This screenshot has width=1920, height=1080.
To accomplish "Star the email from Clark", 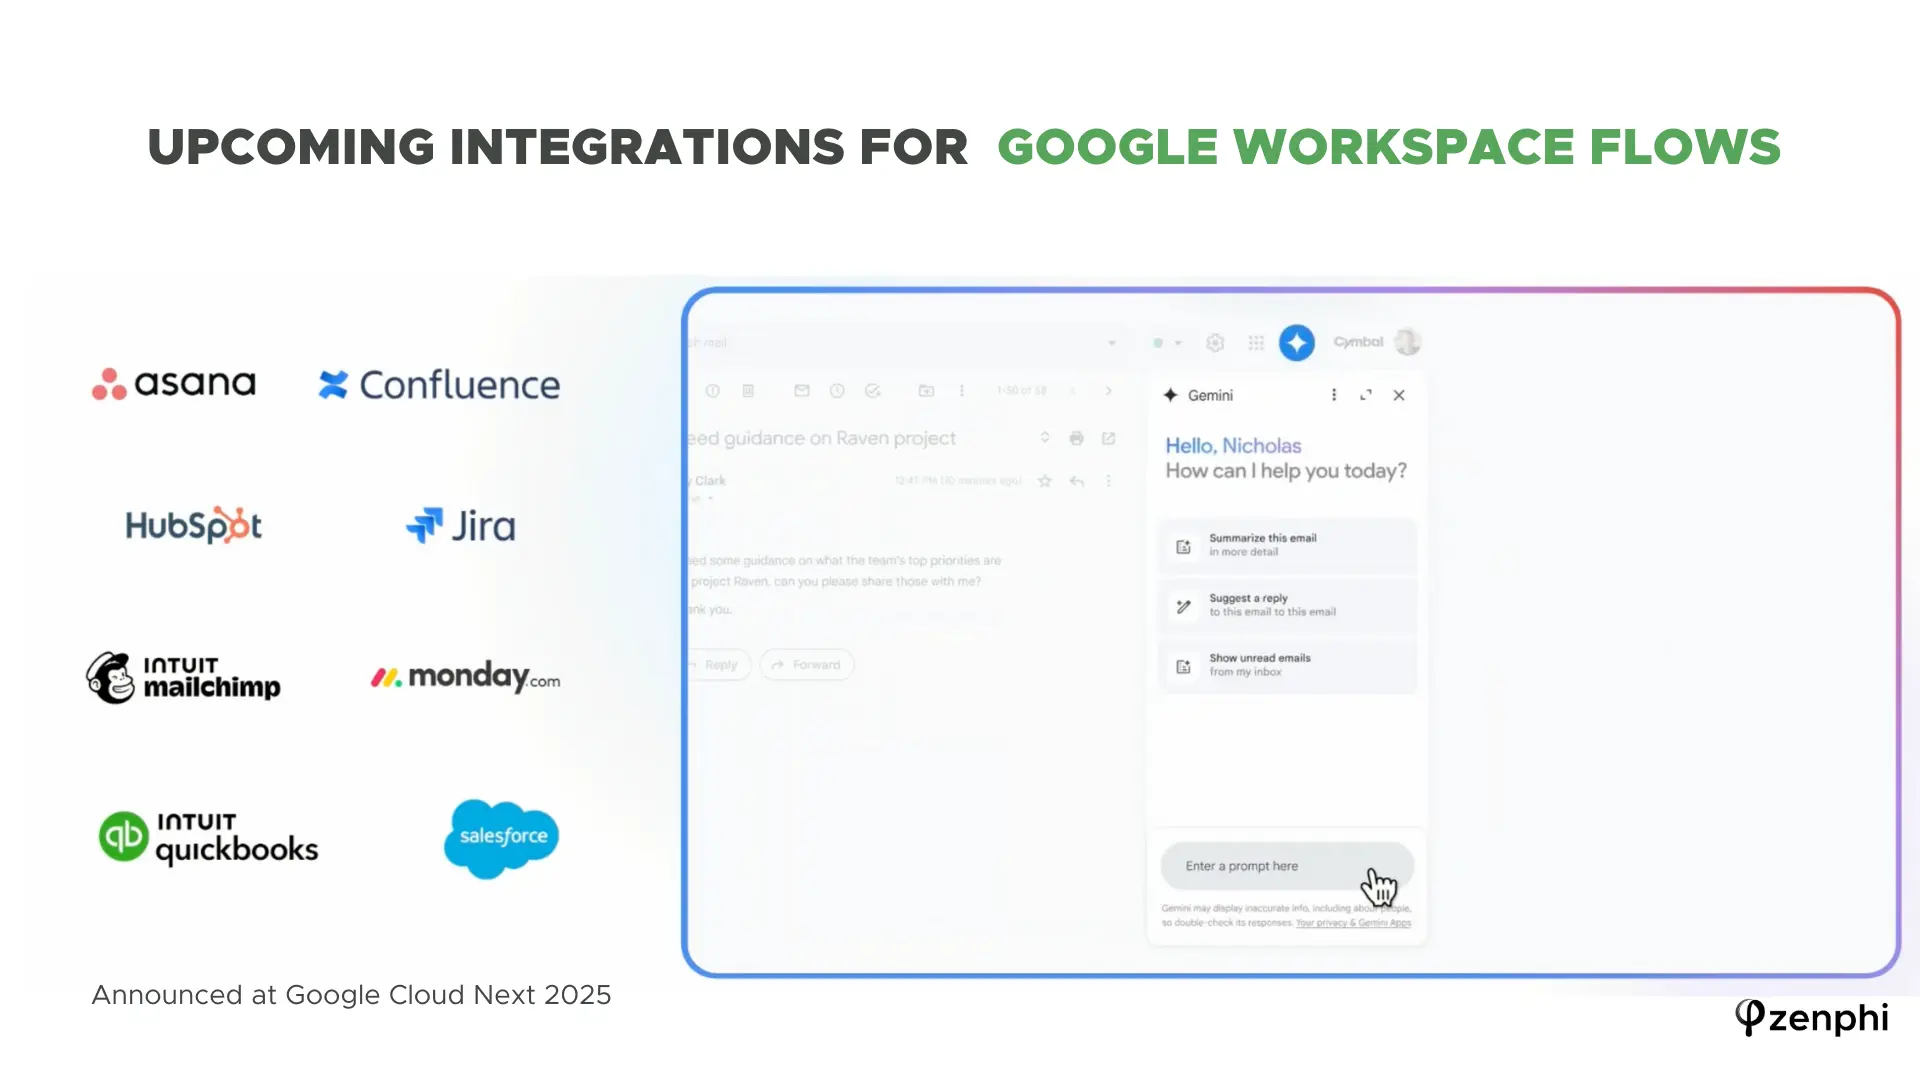I will pos(1045,481).
